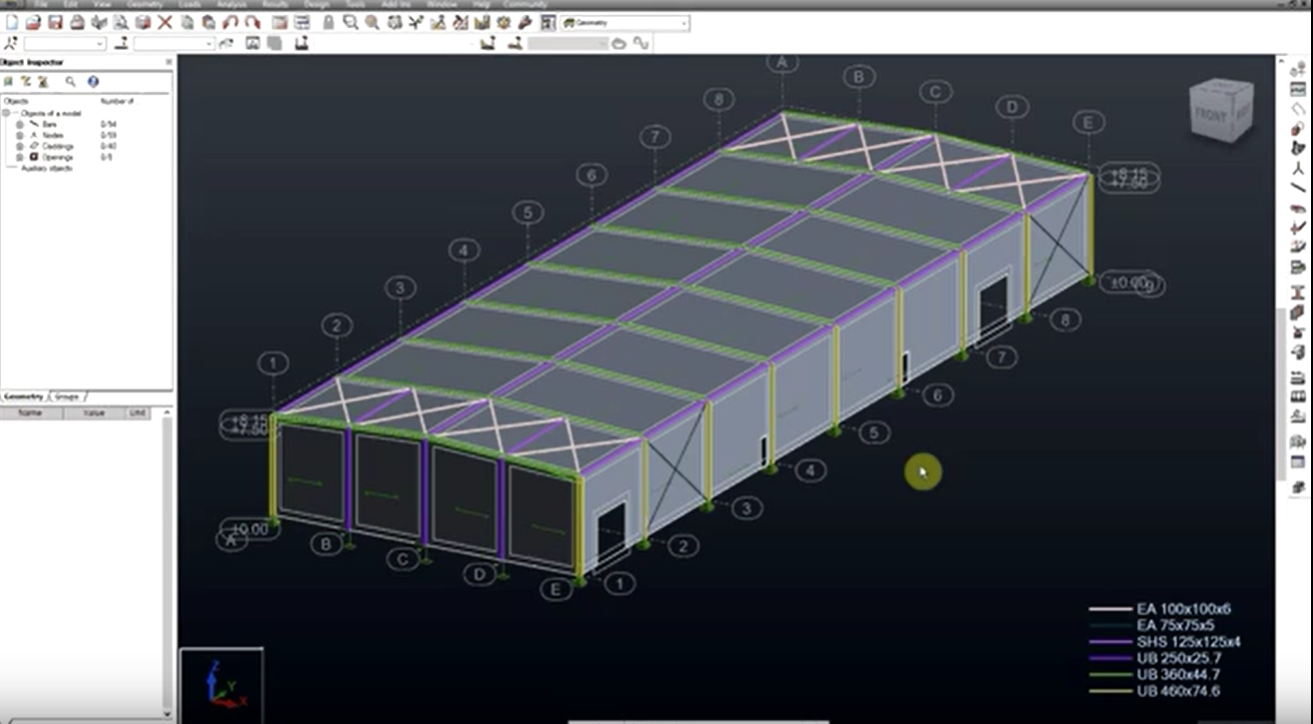Click the New project icon

tap(12, 22)
